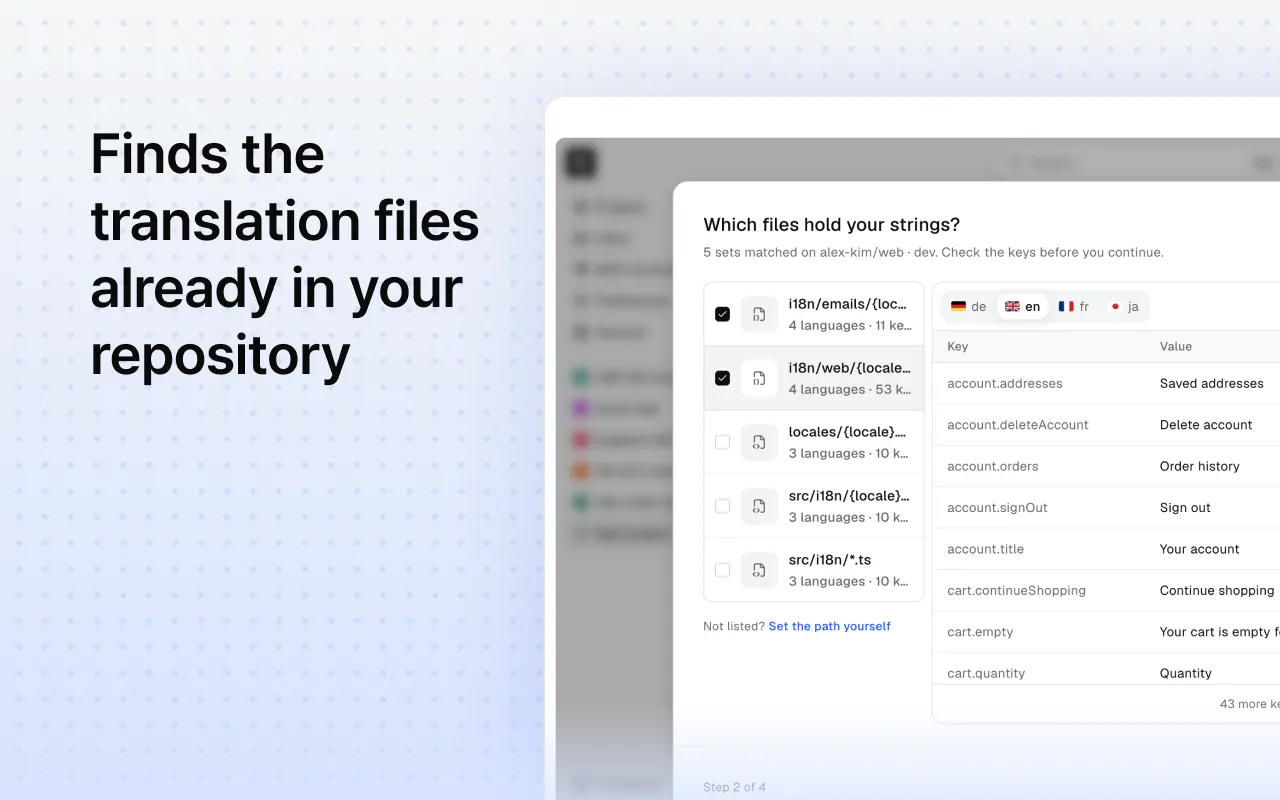Click the 'Quantity' value cell
1280x800 pixels.
click(1185, 673)
